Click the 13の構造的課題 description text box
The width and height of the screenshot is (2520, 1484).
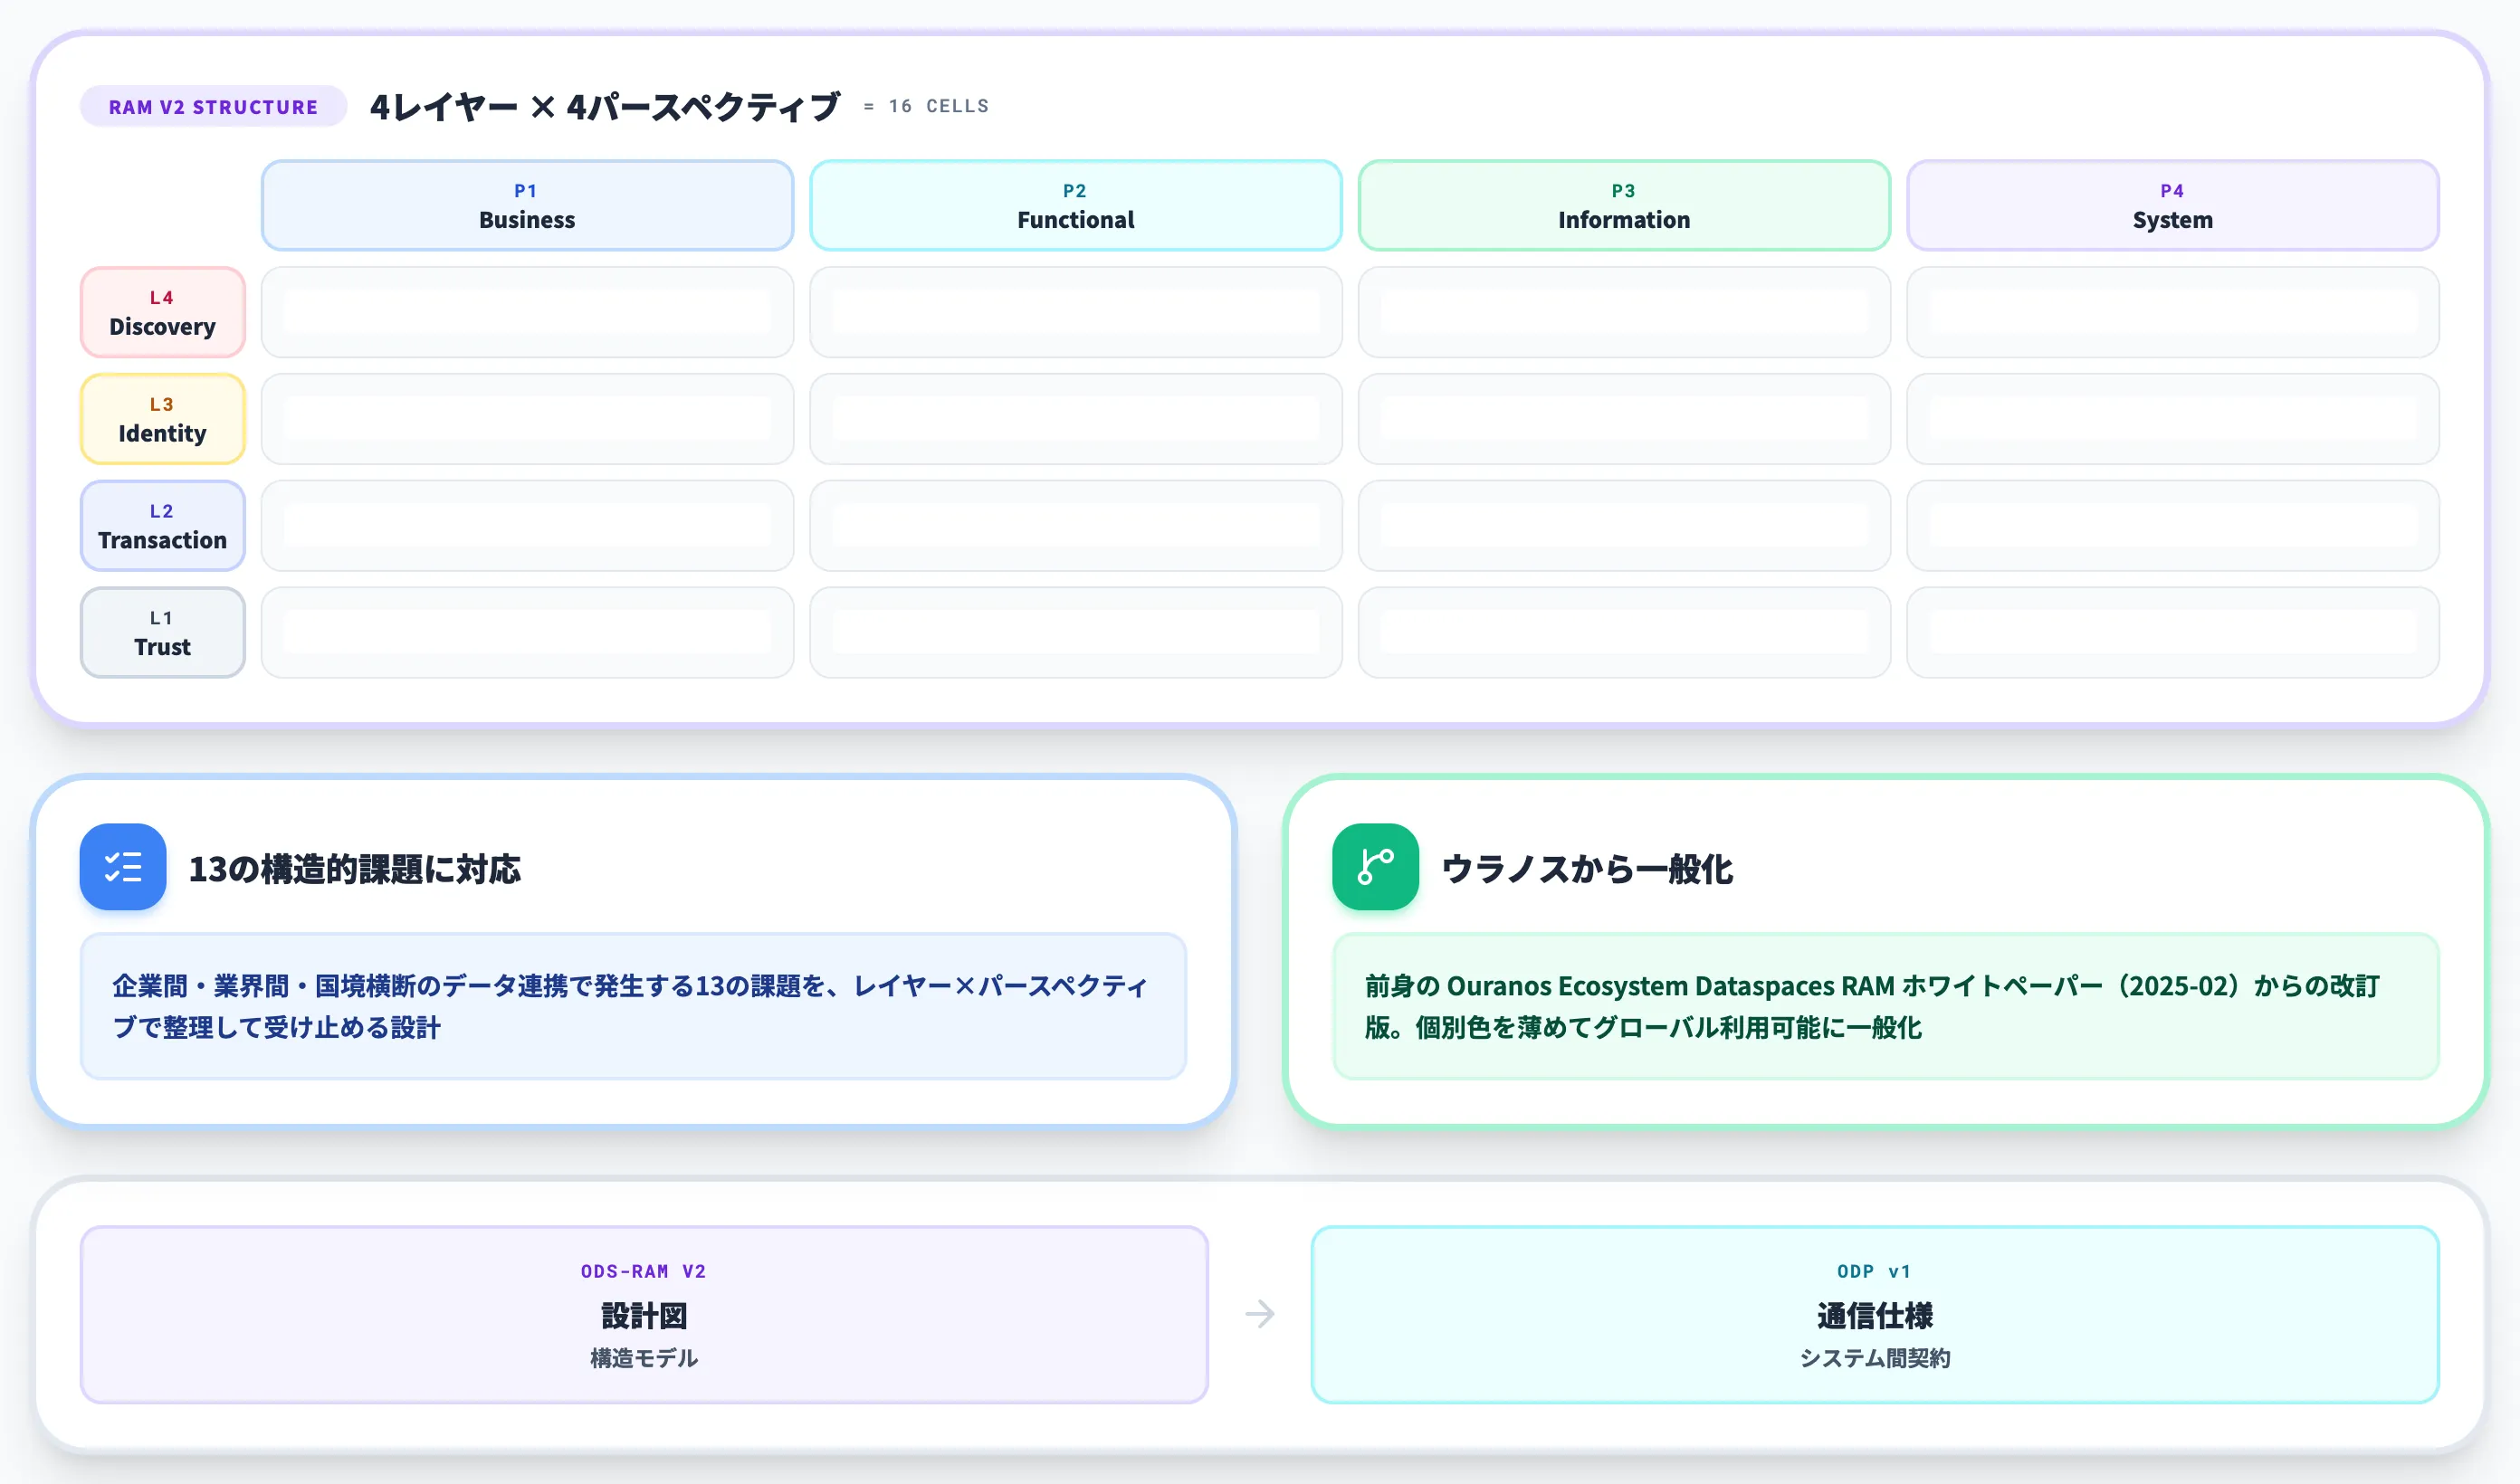point(633,1006)
